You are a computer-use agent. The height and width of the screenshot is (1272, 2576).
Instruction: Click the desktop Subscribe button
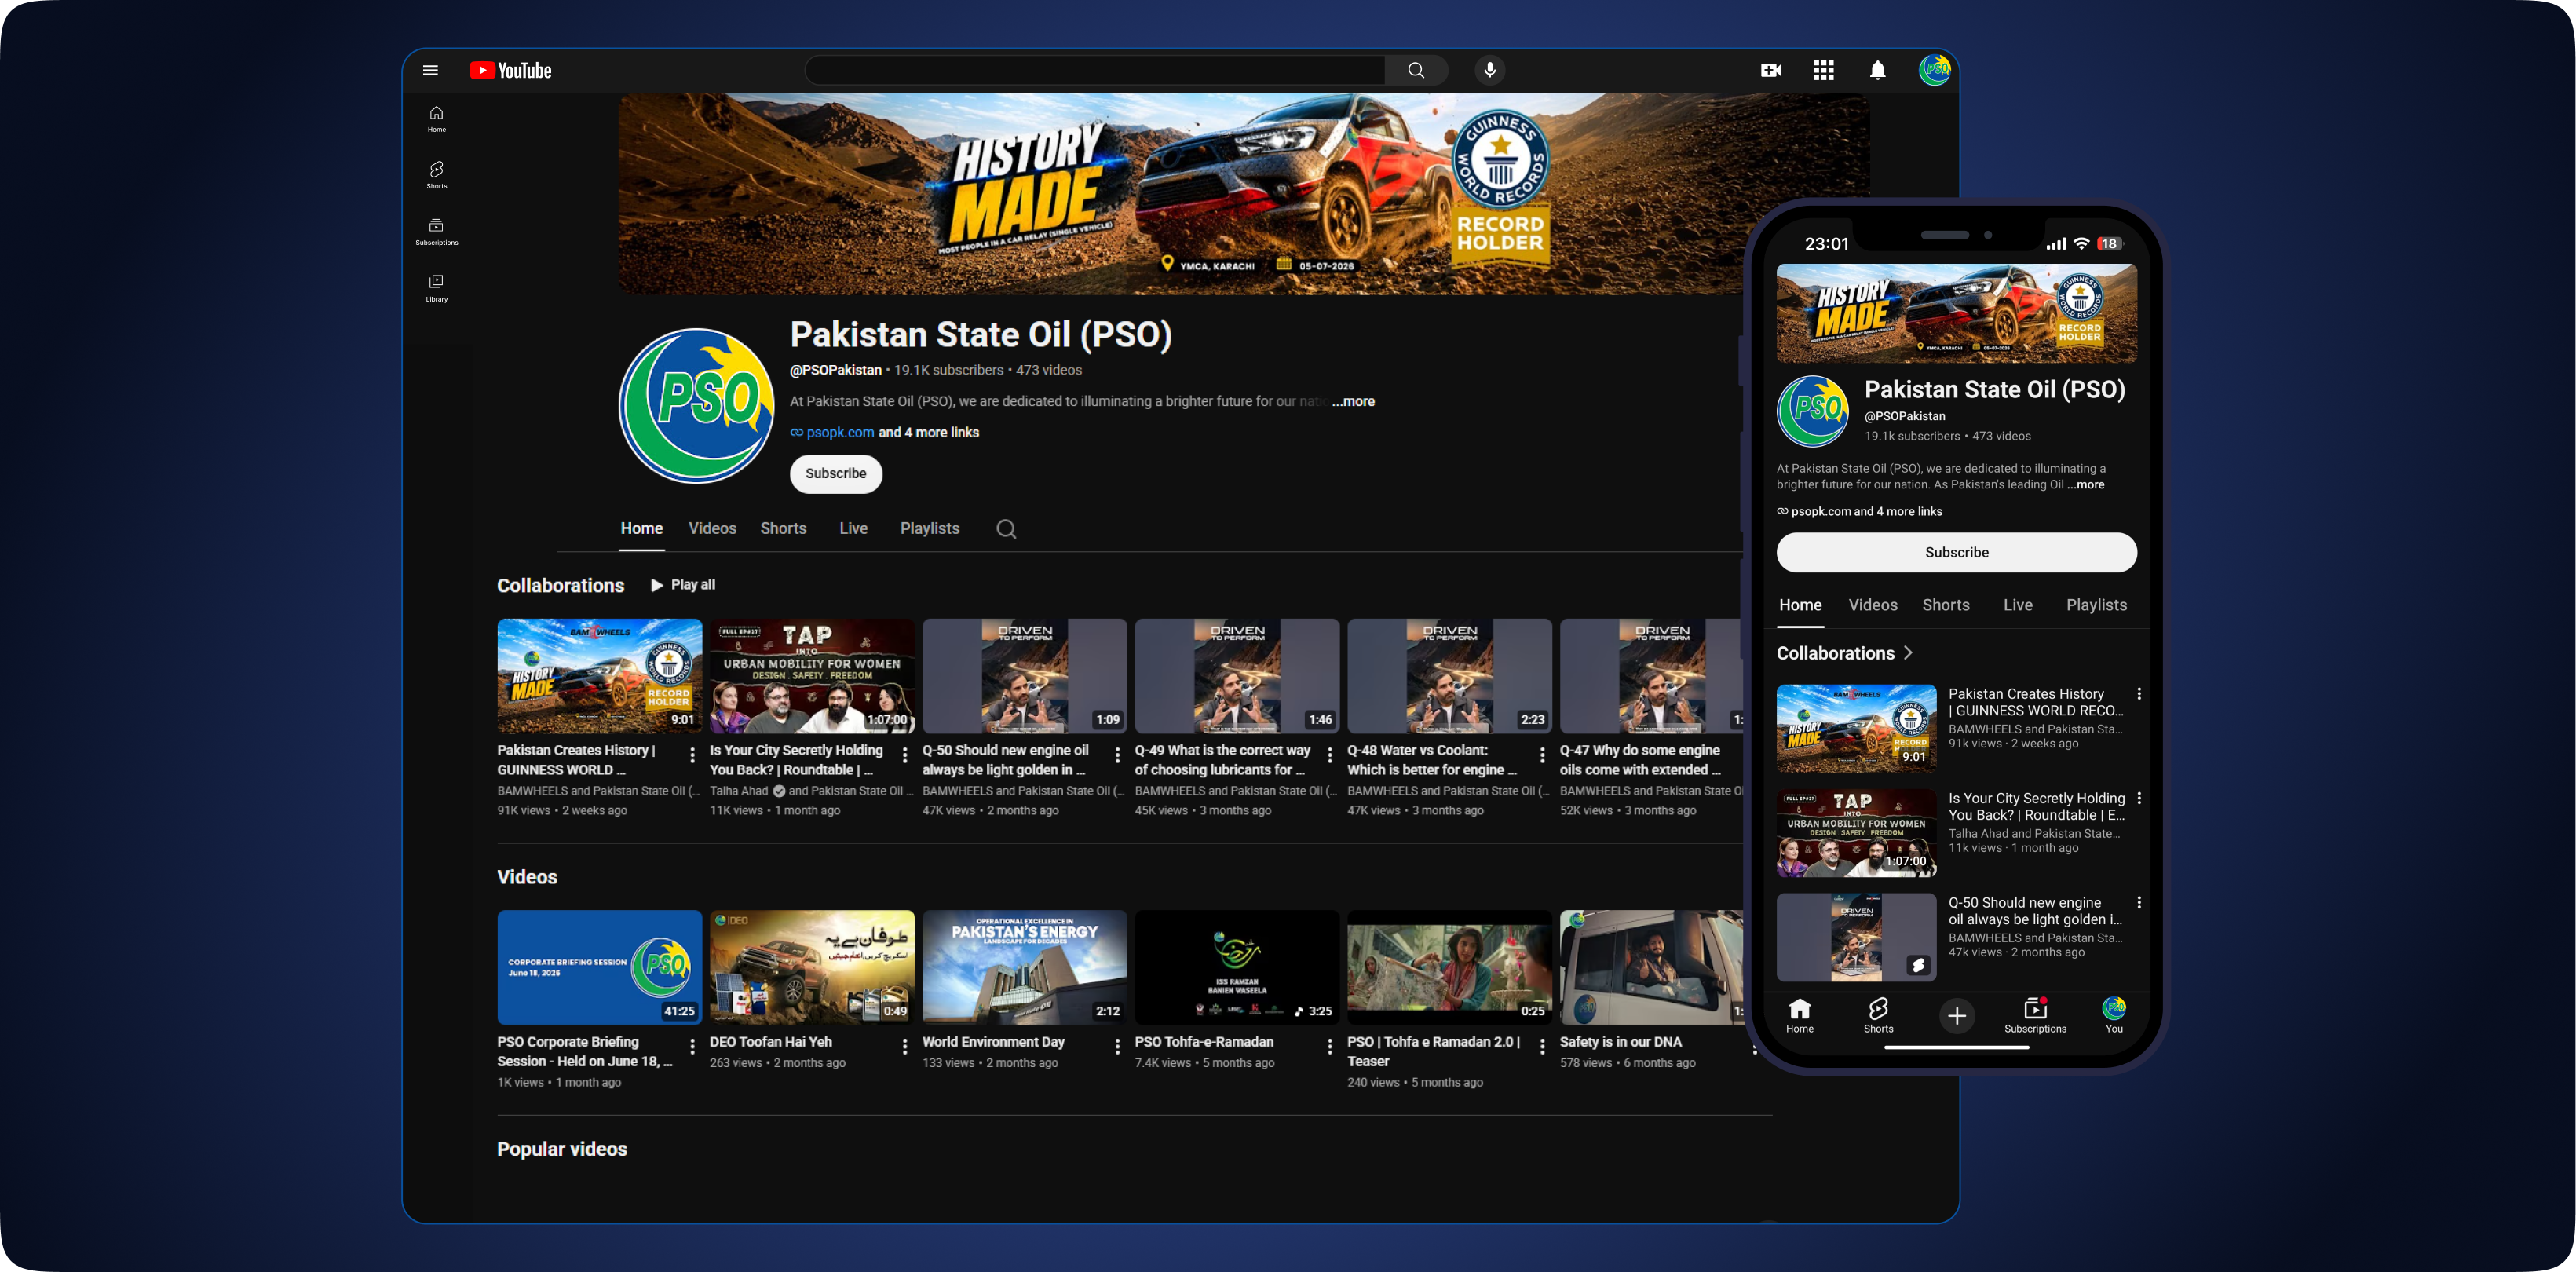836,474
